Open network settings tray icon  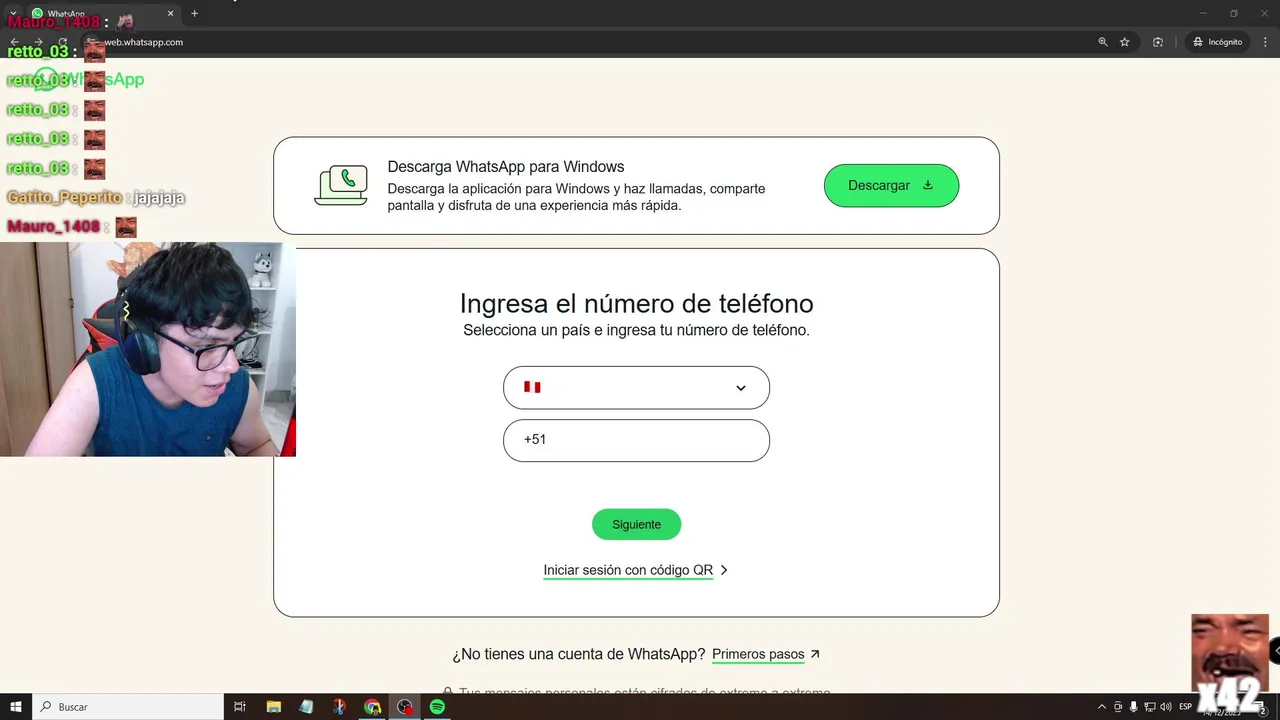tap(1150, 707)
